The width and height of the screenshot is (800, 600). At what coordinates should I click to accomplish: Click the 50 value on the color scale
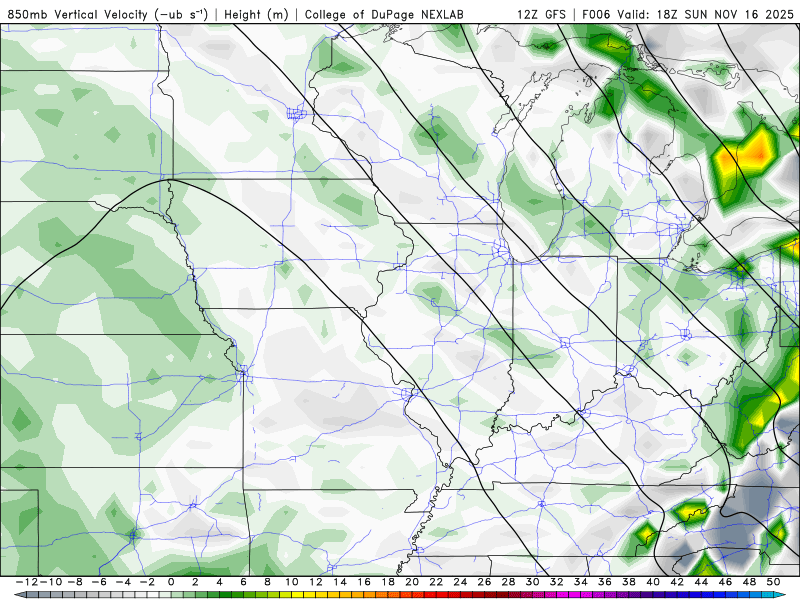tap(774, 582)
